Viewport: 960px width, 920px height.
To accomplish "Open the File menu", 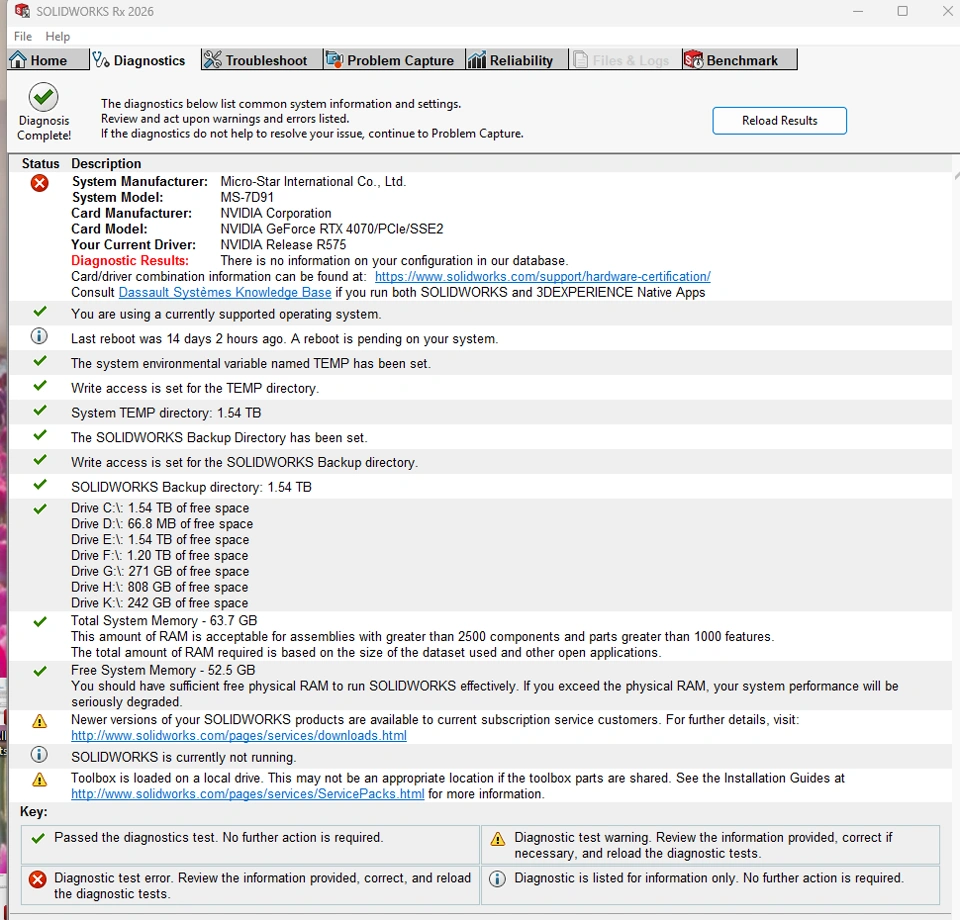I will pyautogui.click(x=23, y=36).
